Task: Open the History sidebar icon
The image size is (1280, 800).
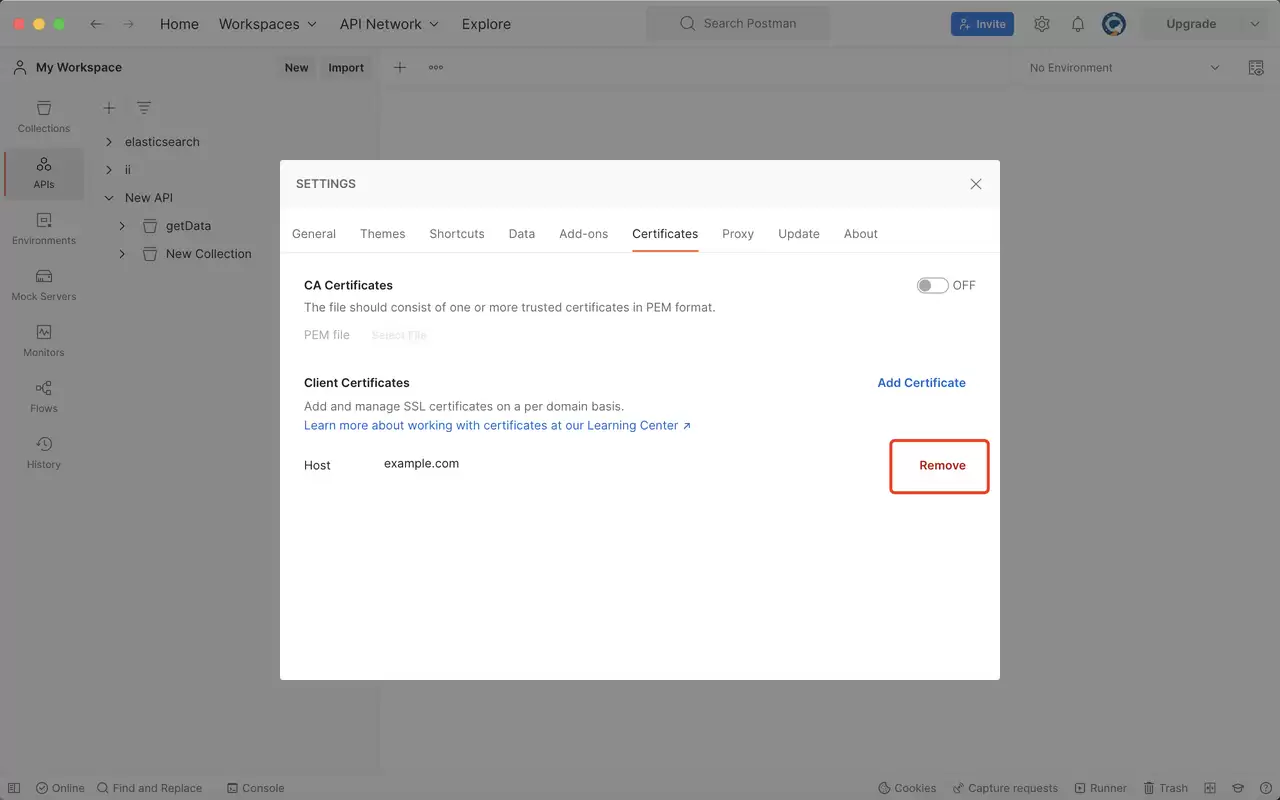Action: 44,453
